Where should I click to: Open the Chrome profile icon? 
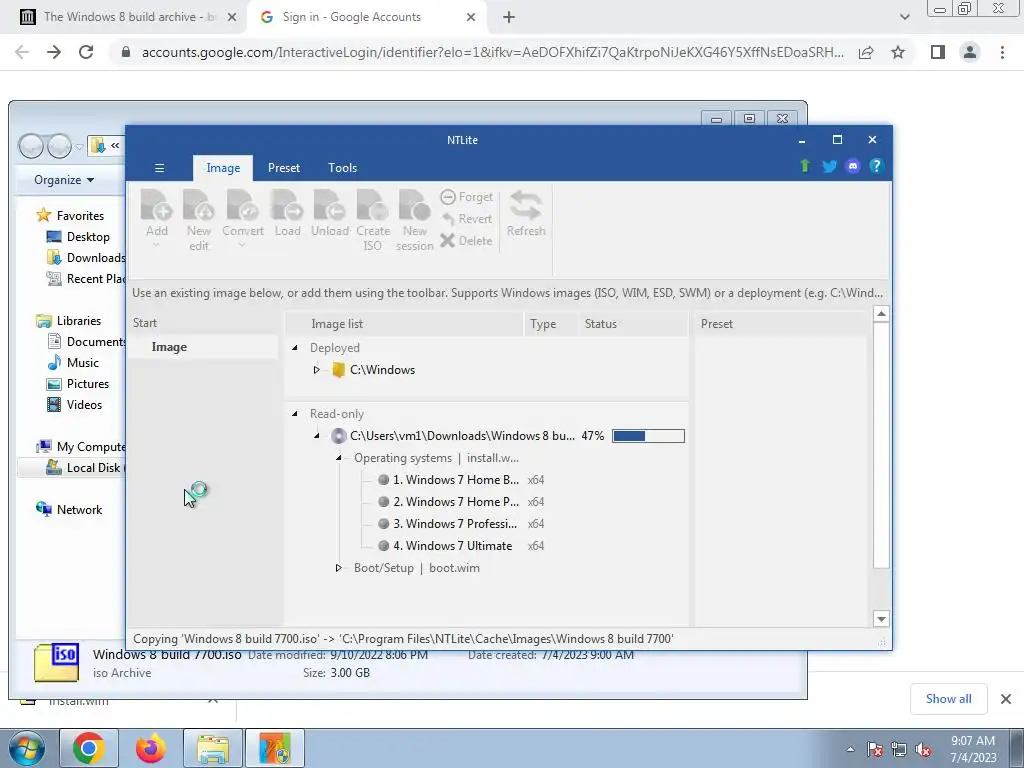[970, 52]
